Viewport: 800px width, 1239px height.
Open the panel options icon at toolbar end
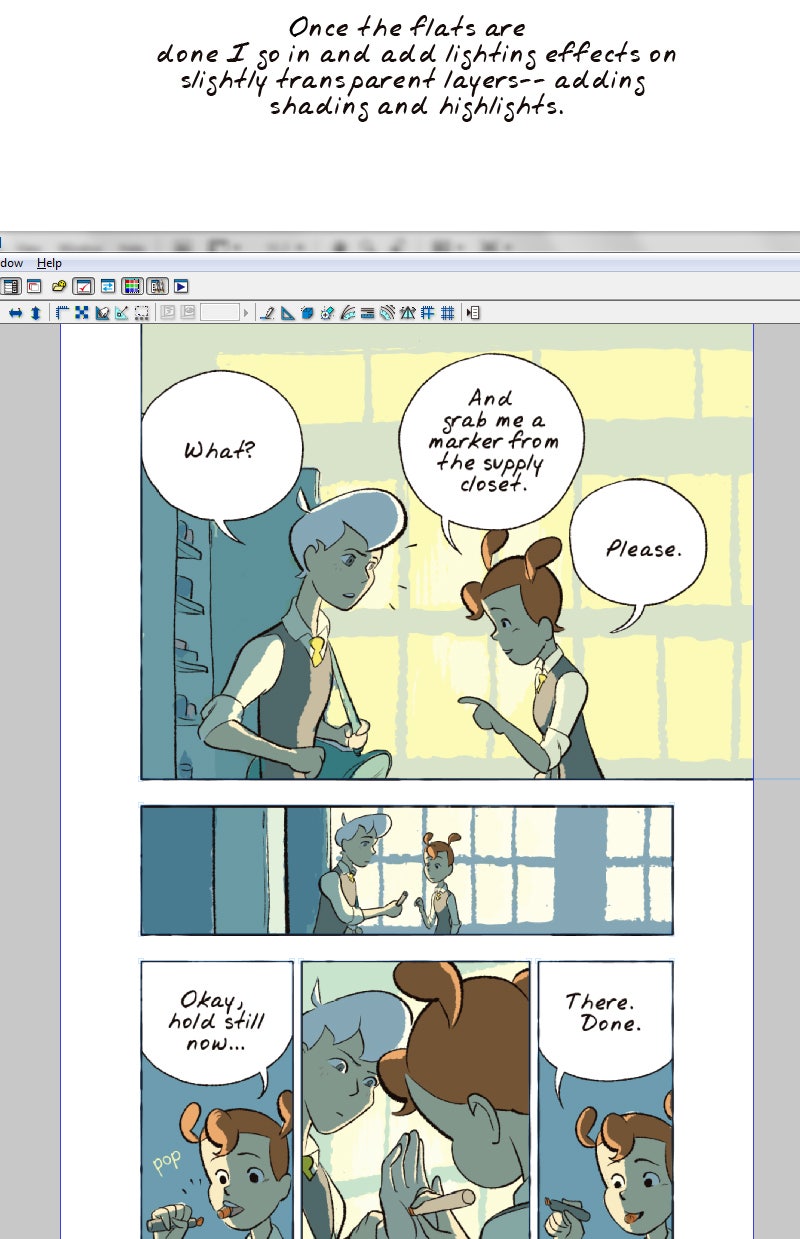point(473,313)
